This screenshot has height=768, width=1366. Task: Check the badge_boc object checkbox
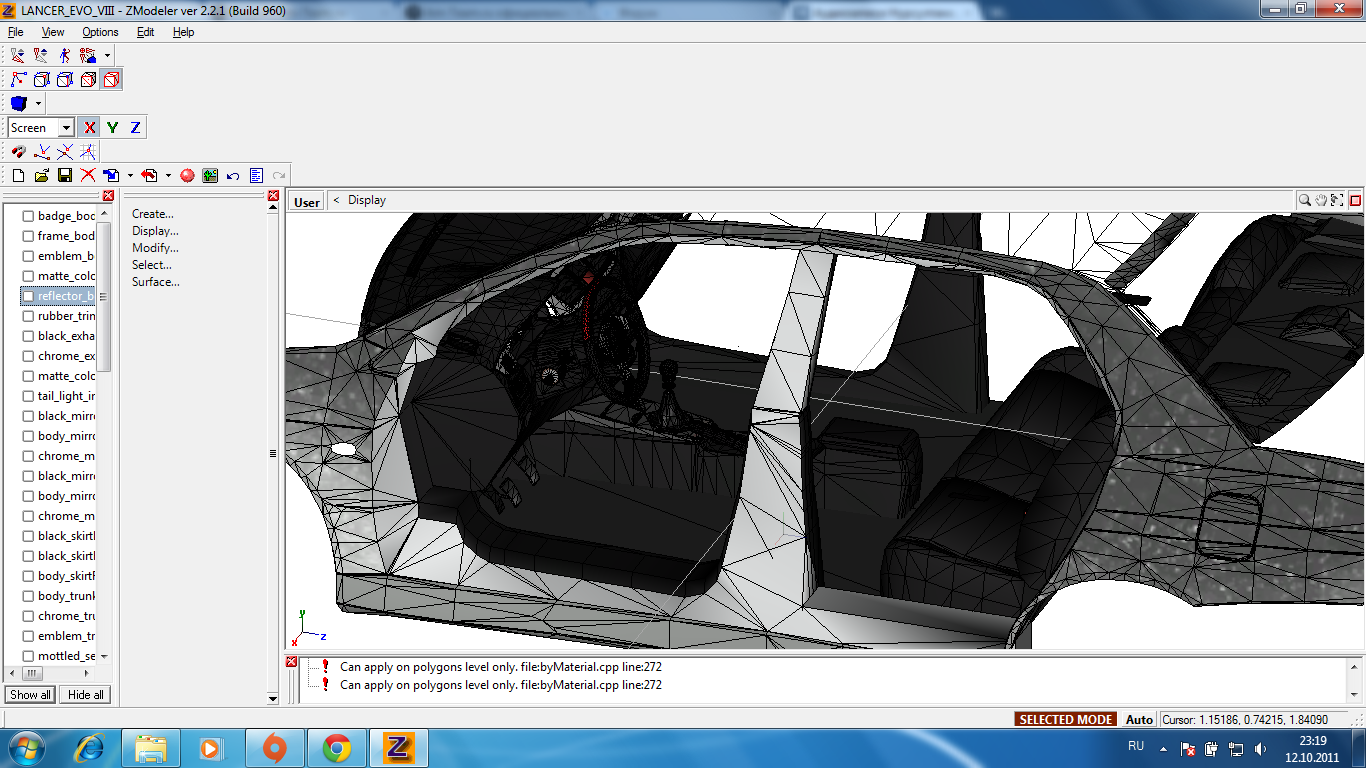pos(28,216)
